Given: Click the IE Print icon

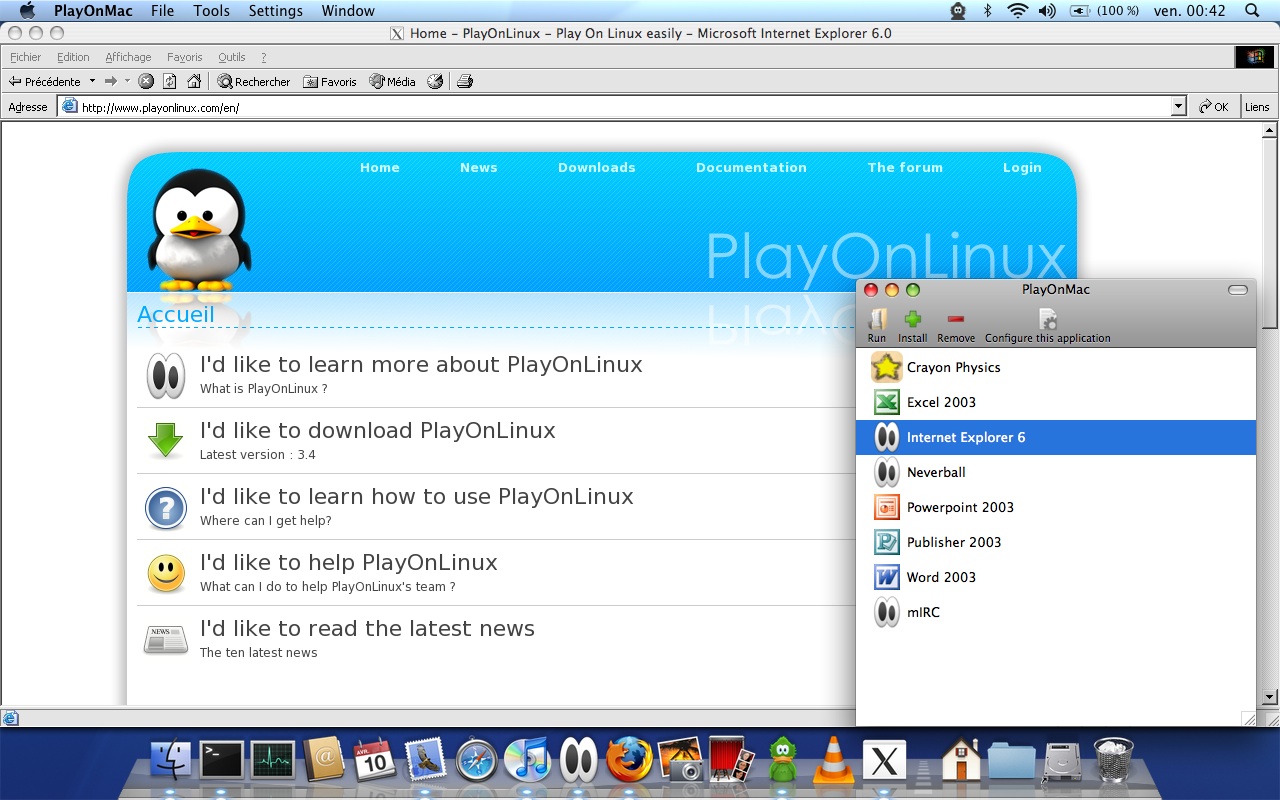Looking at the screenshot, I should (x=465, y=81).
